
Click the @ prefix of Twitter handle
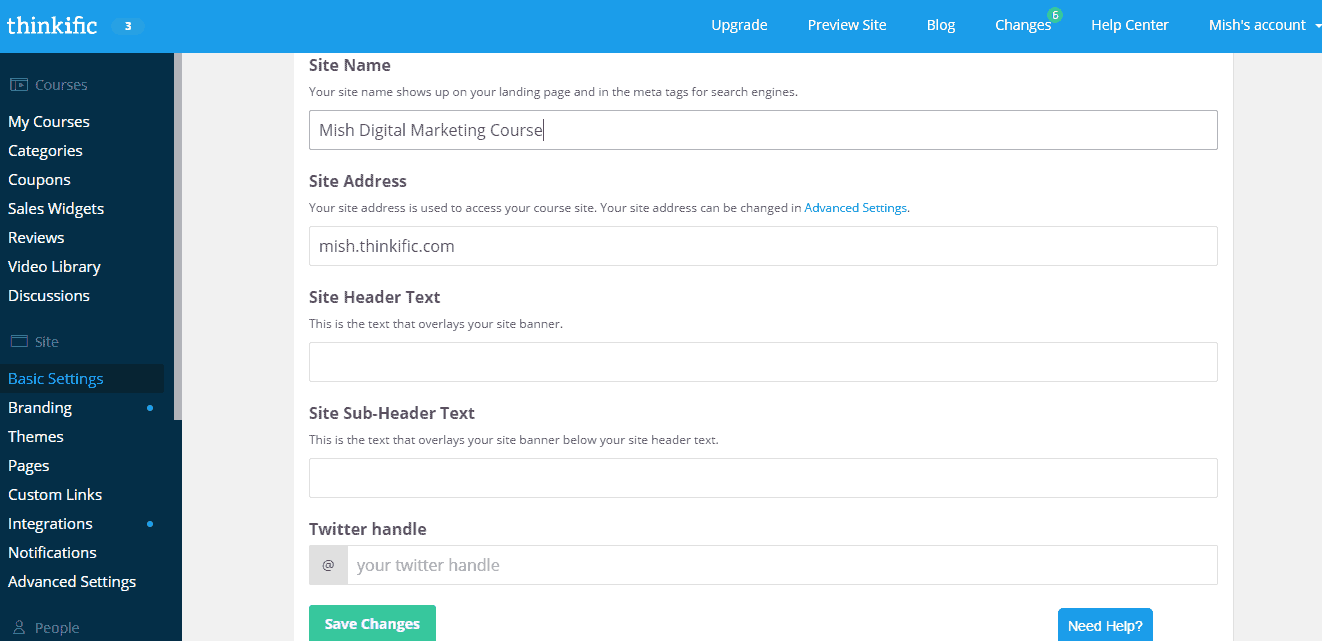click(328, 565)
